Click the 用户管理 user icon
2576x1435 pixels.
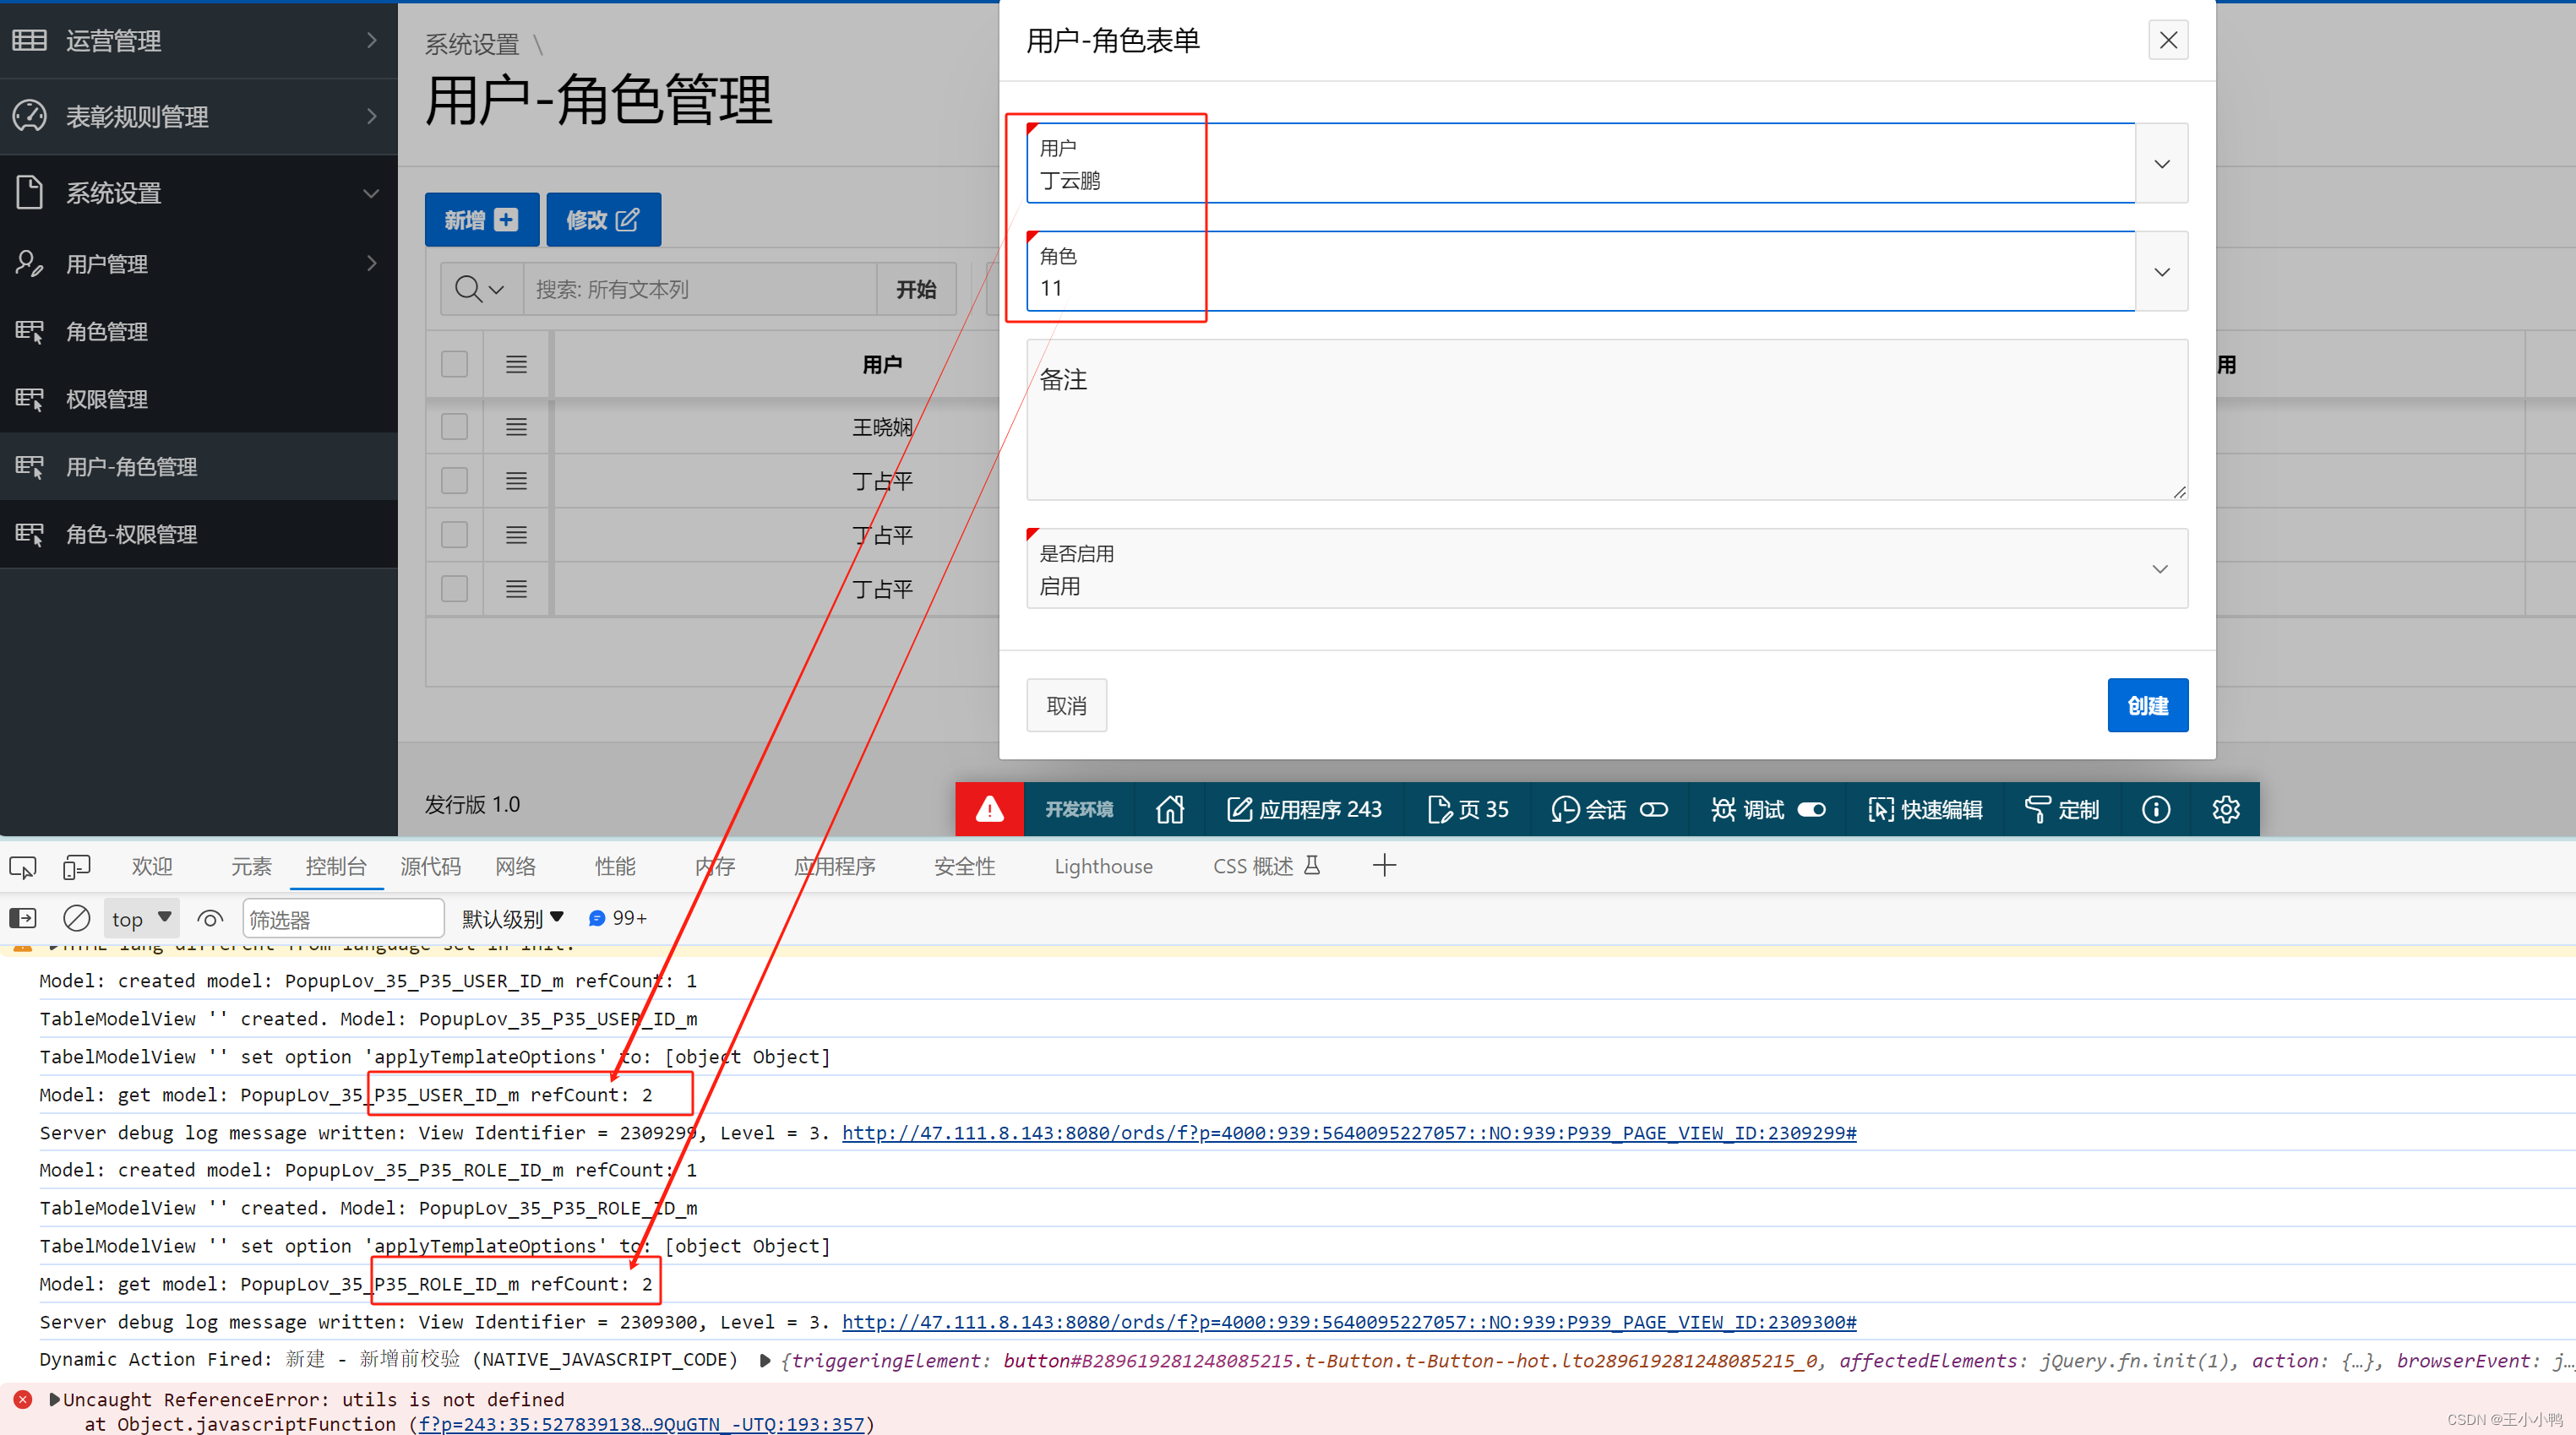[x=30, y=263]
